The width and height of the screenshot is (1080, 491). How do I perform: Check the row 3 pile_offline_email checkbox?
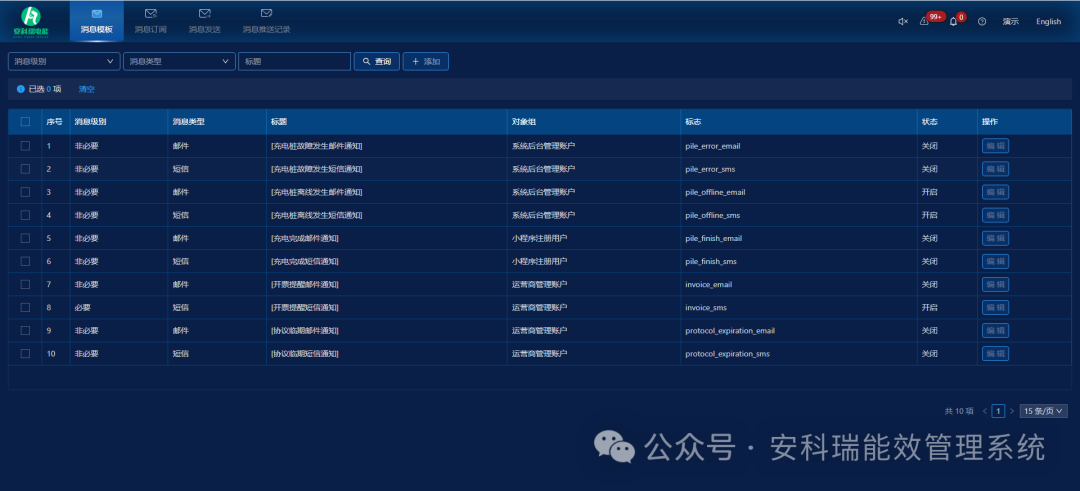(25, 192)
